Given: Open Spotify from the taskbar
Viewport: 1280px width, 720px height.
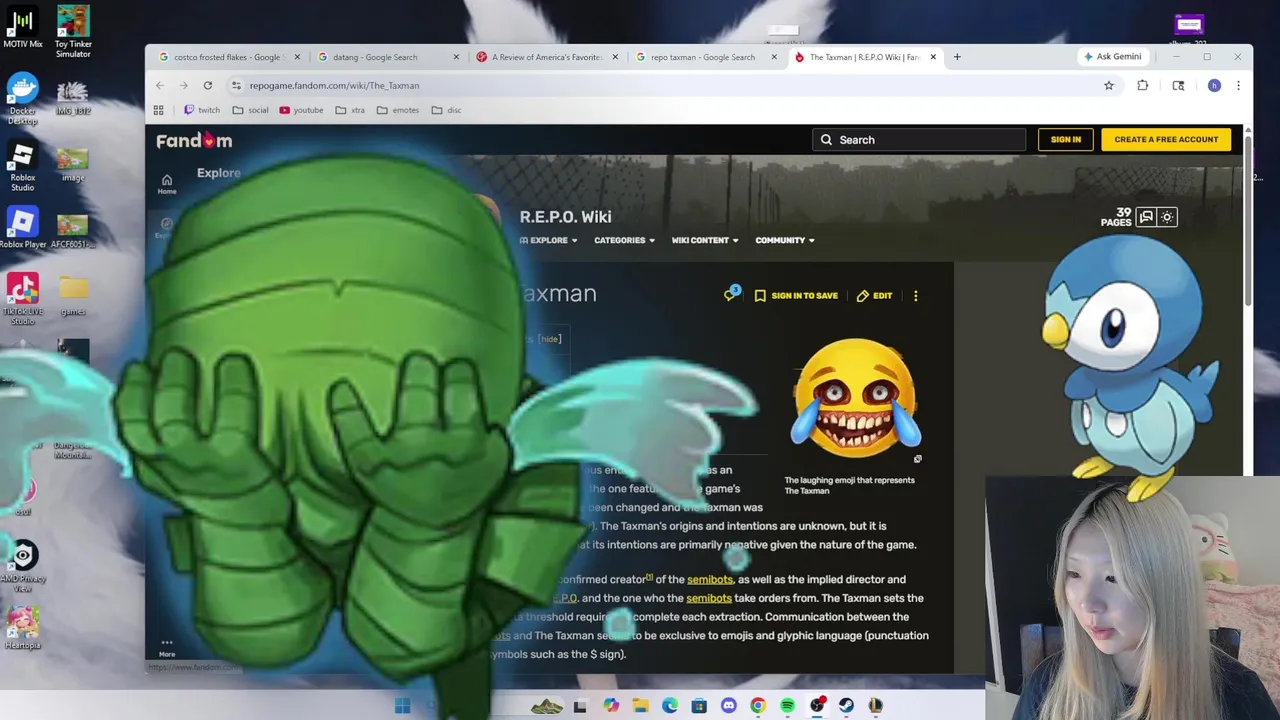Looking at the screenshot, I should (787, 706).
